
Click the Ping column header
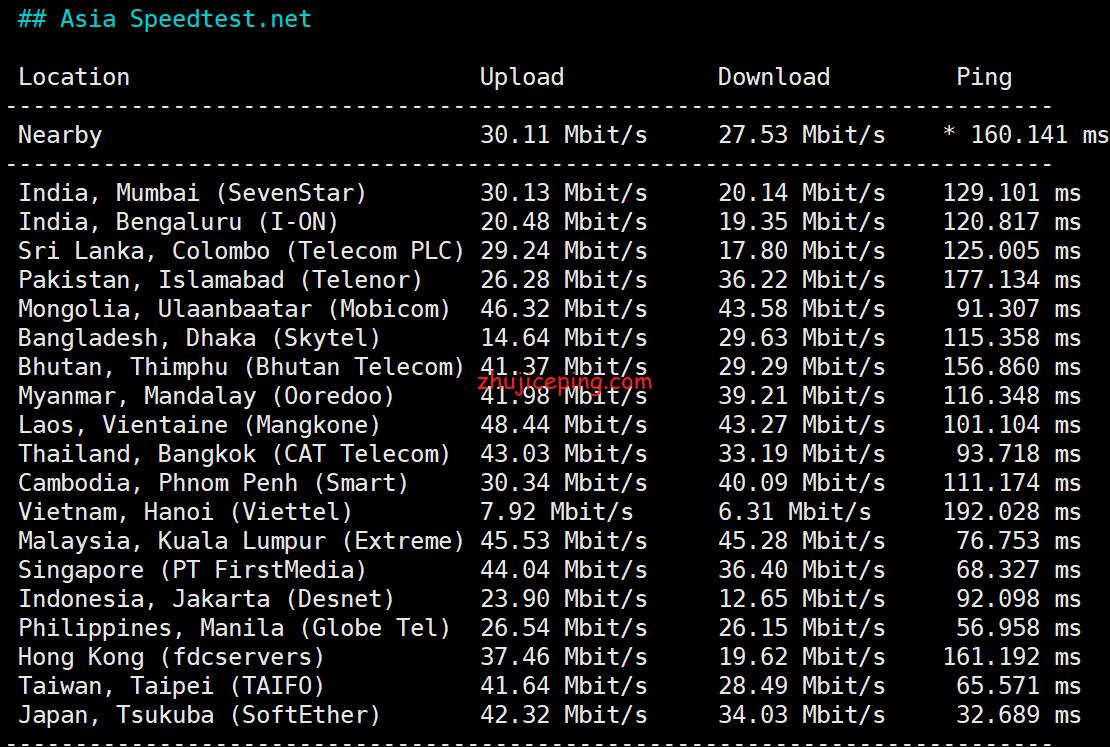pyautogui.click(x=984, y=77)
